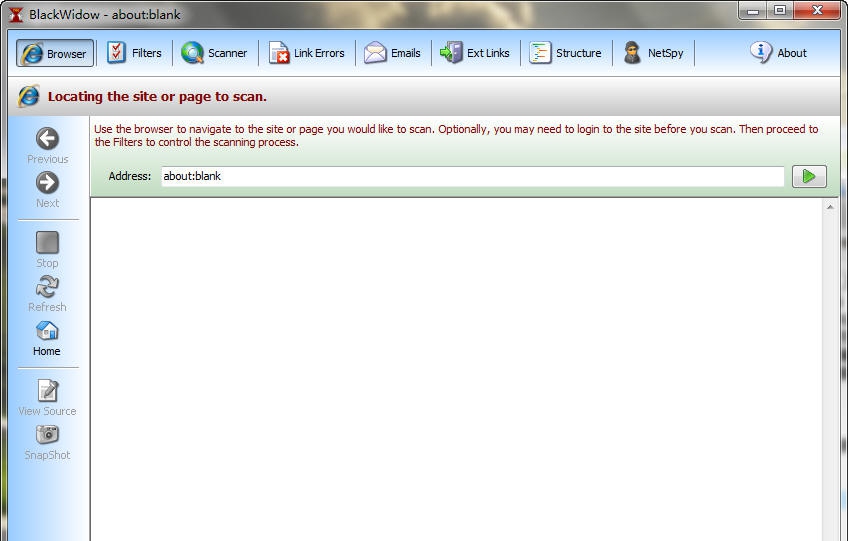Close the BlackWidow window
This screenshot has width=848, height=541.
point(817,10)
